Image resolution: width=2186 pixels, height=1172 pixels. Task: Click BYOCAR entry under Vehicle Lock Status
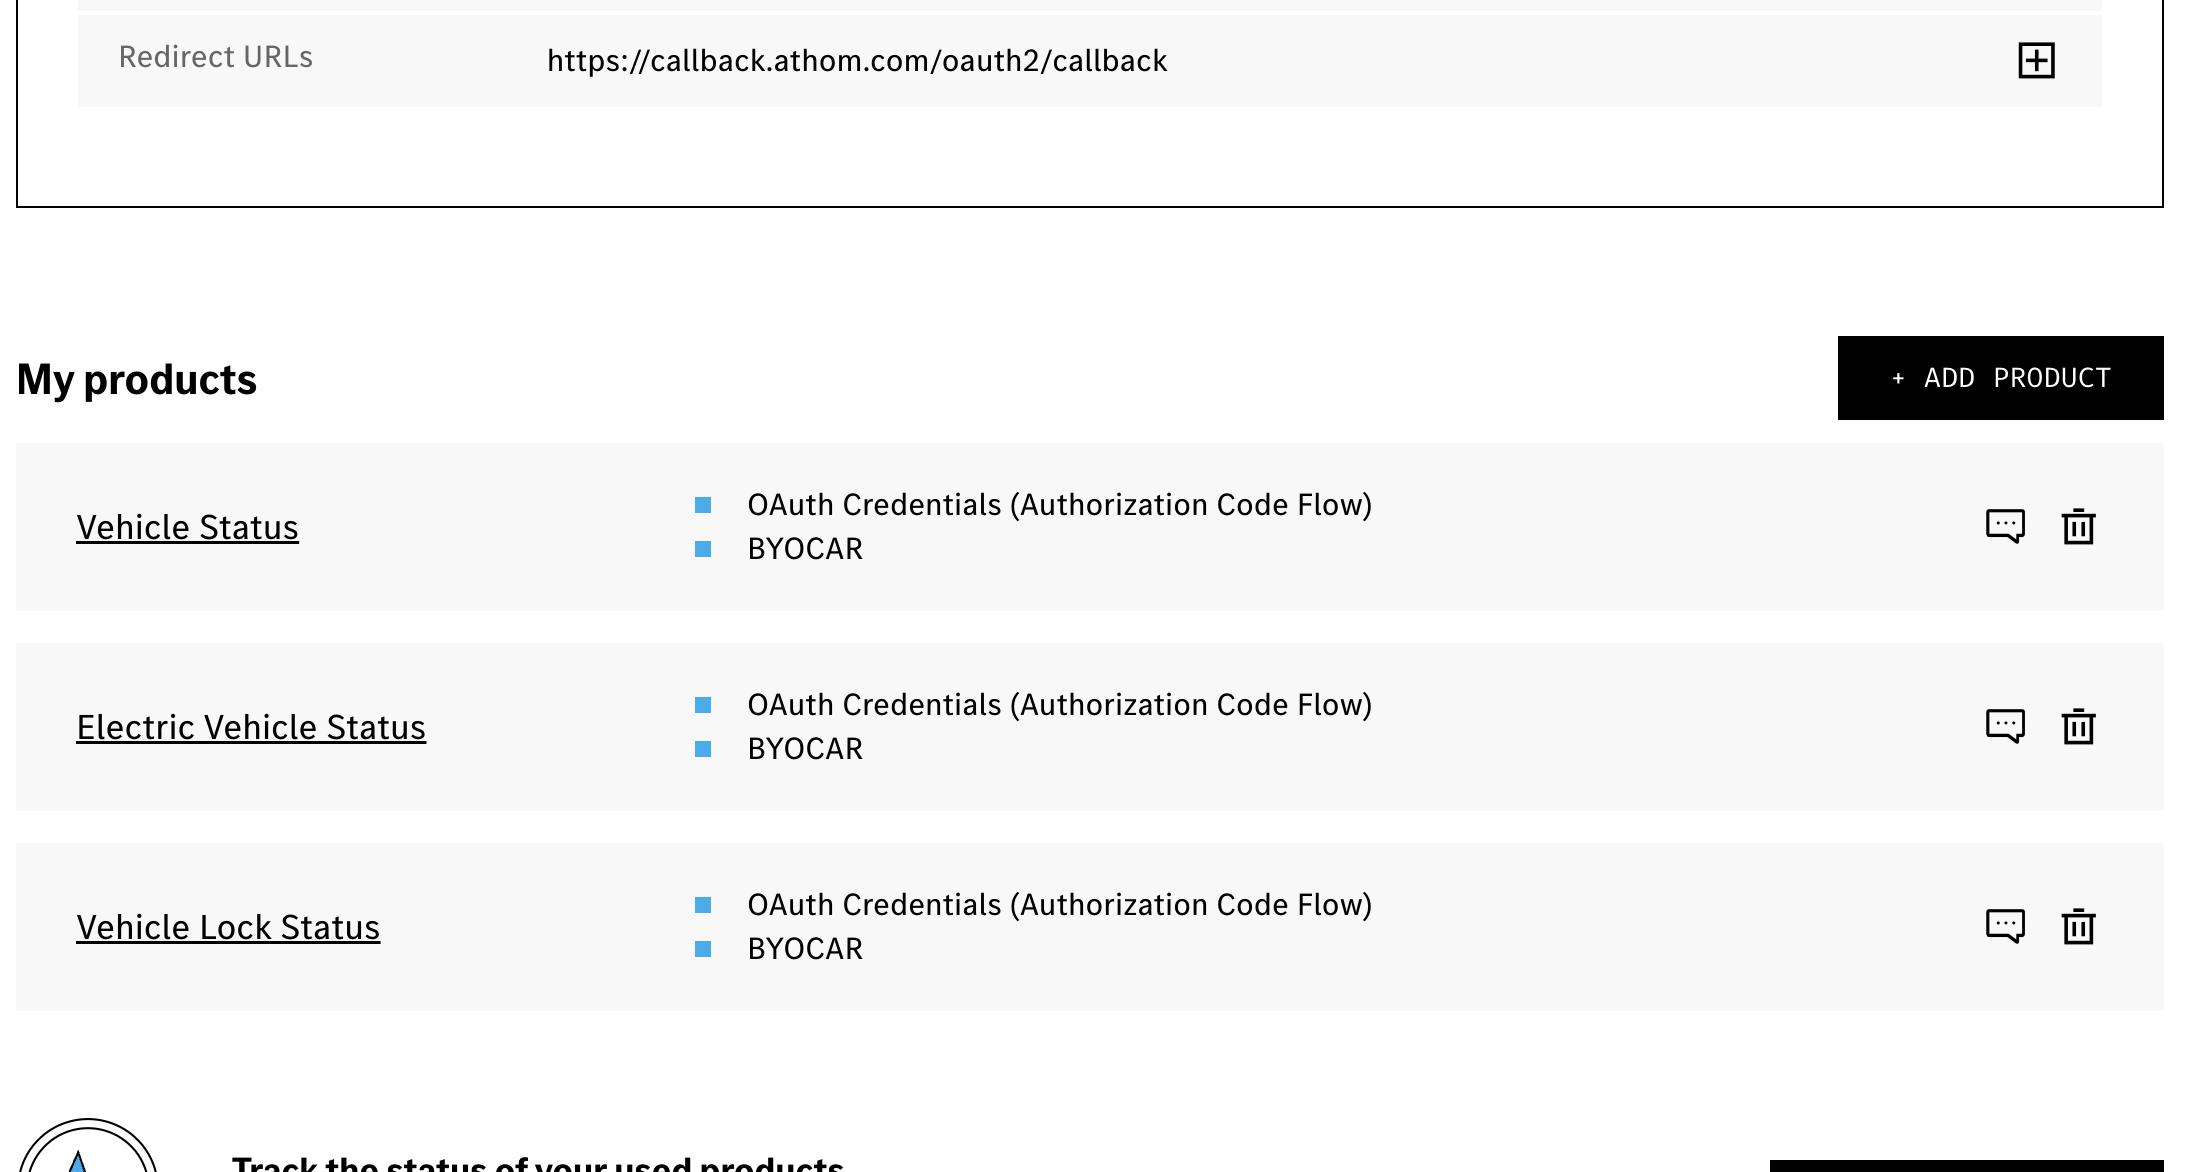point(805,949)
